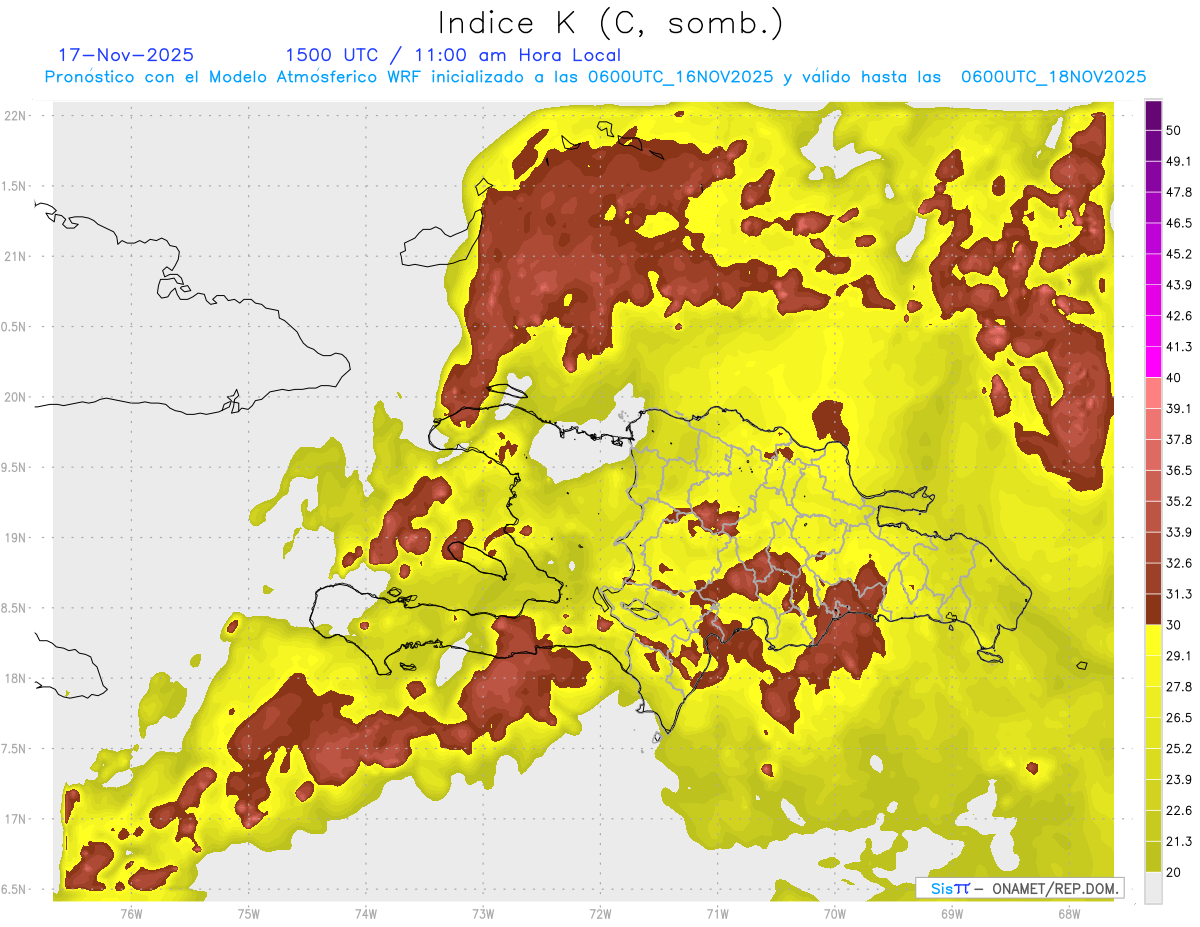Click the '18N' latitude label
The width and height of the screenshot is (1200, 927).
[16, 678]
